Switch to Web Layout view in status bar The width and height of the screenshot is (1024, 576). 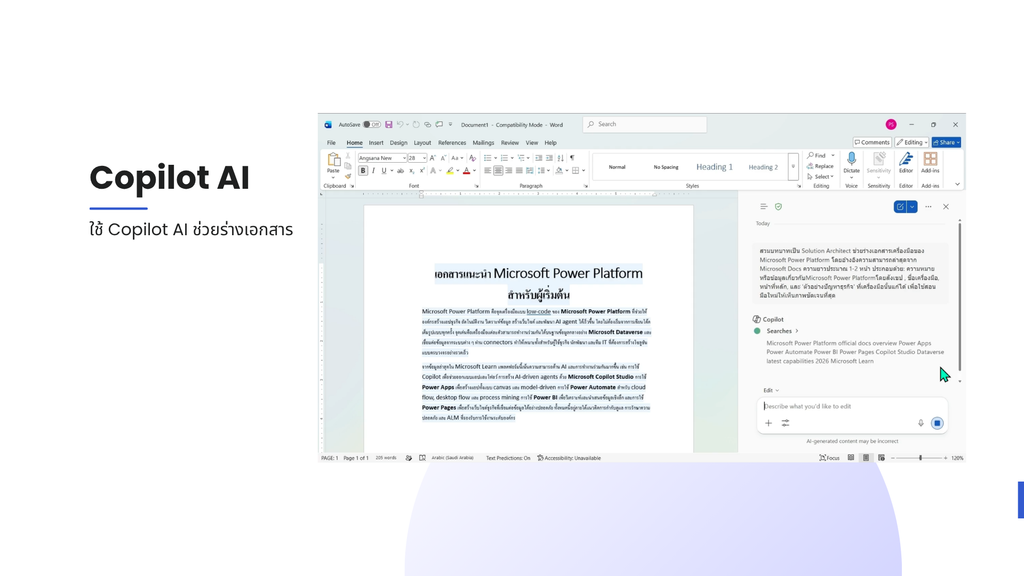click(881, 458)
